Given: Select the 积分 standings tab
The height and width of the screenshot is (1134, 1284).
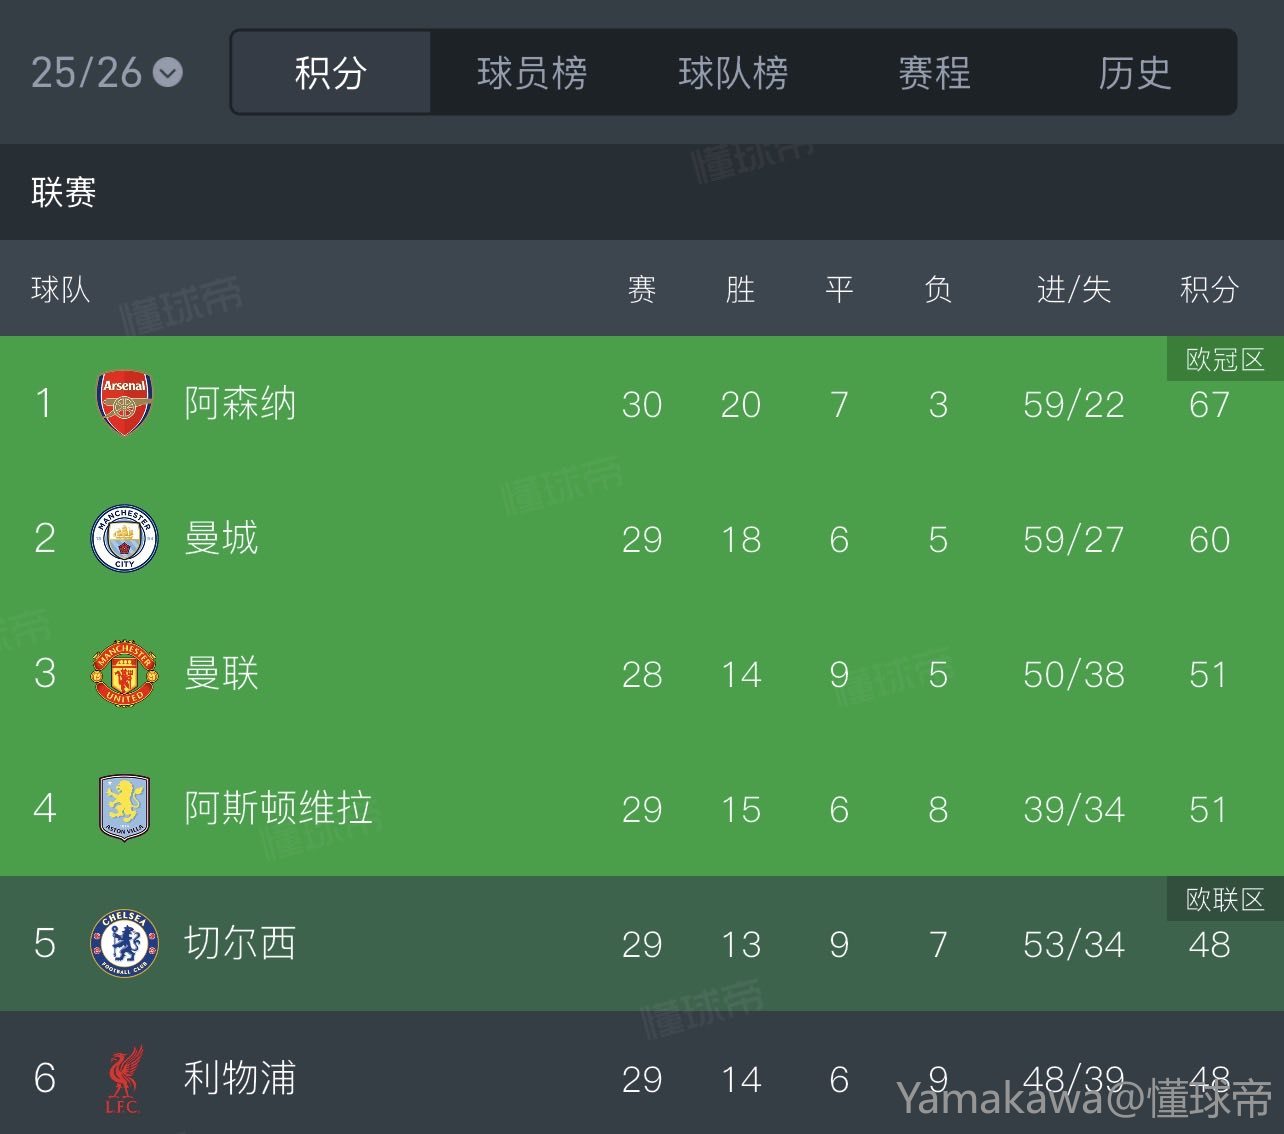Looking at the screenshot, I should (x=331, y=73).
